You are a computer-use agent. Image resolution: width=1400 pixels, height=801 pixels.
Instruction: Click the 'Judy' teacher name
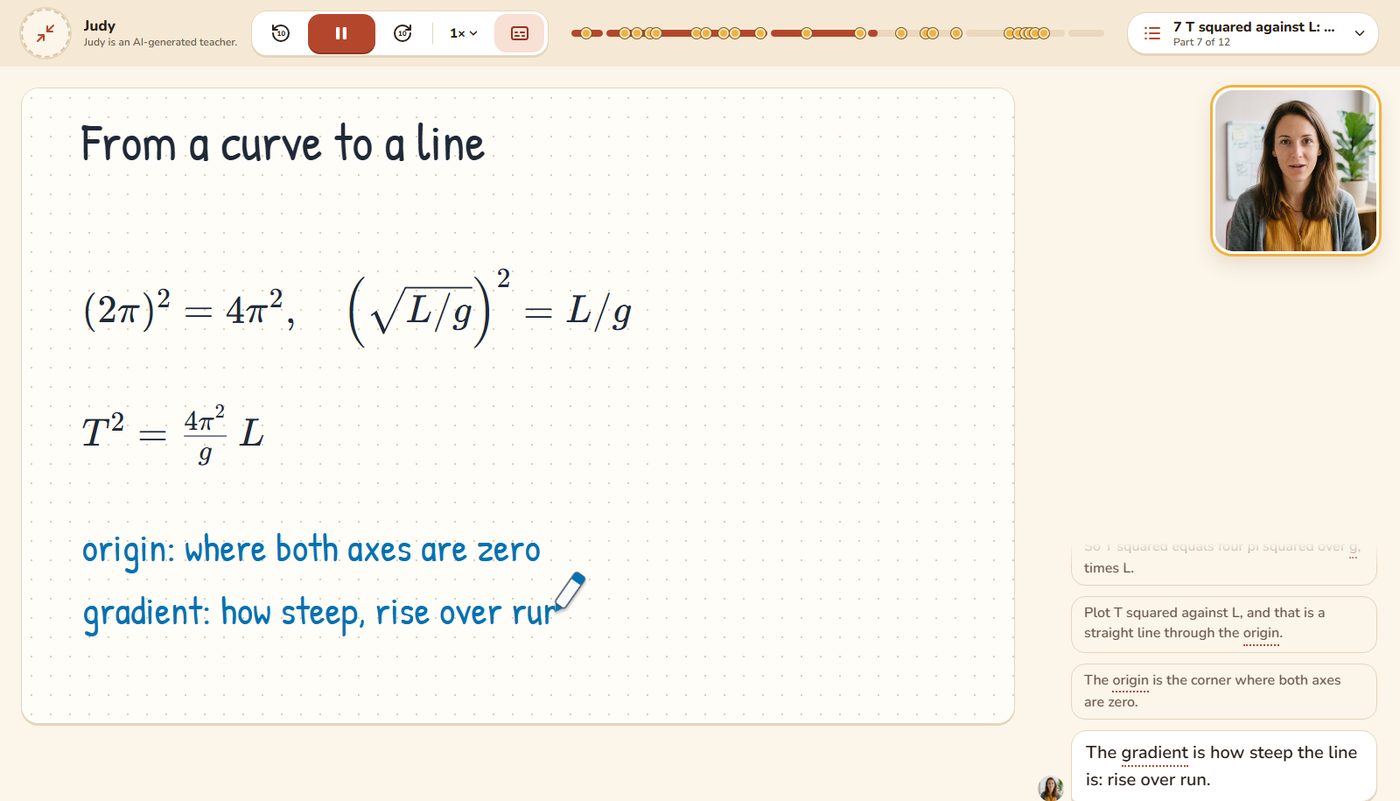pos(99,26)
